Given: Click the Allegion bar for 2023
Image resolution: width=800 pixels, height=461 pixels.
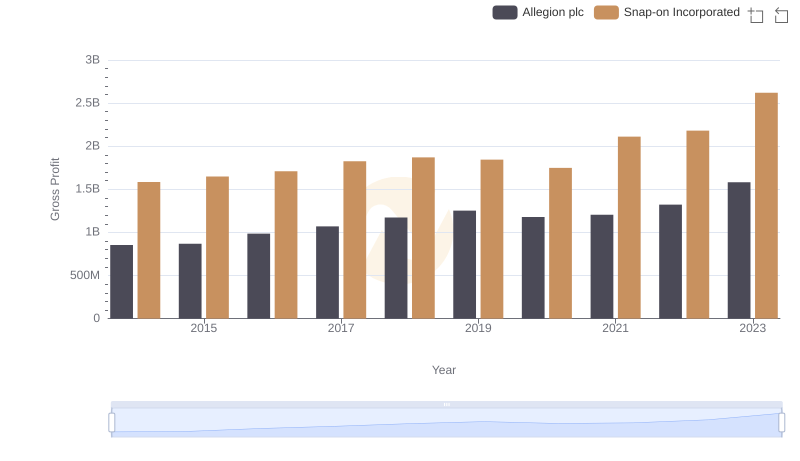Looking at the screenshot, I should [739, 250].
